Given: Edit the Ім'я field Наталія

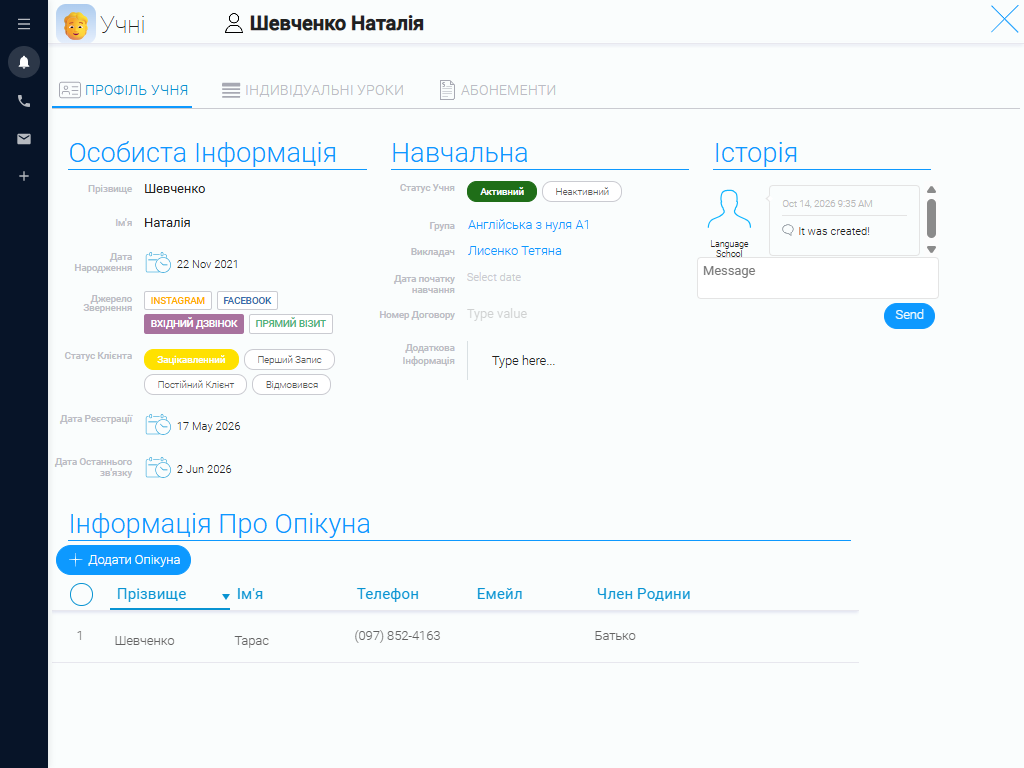Looking at the screenshot, I should (x=167, y=223).
